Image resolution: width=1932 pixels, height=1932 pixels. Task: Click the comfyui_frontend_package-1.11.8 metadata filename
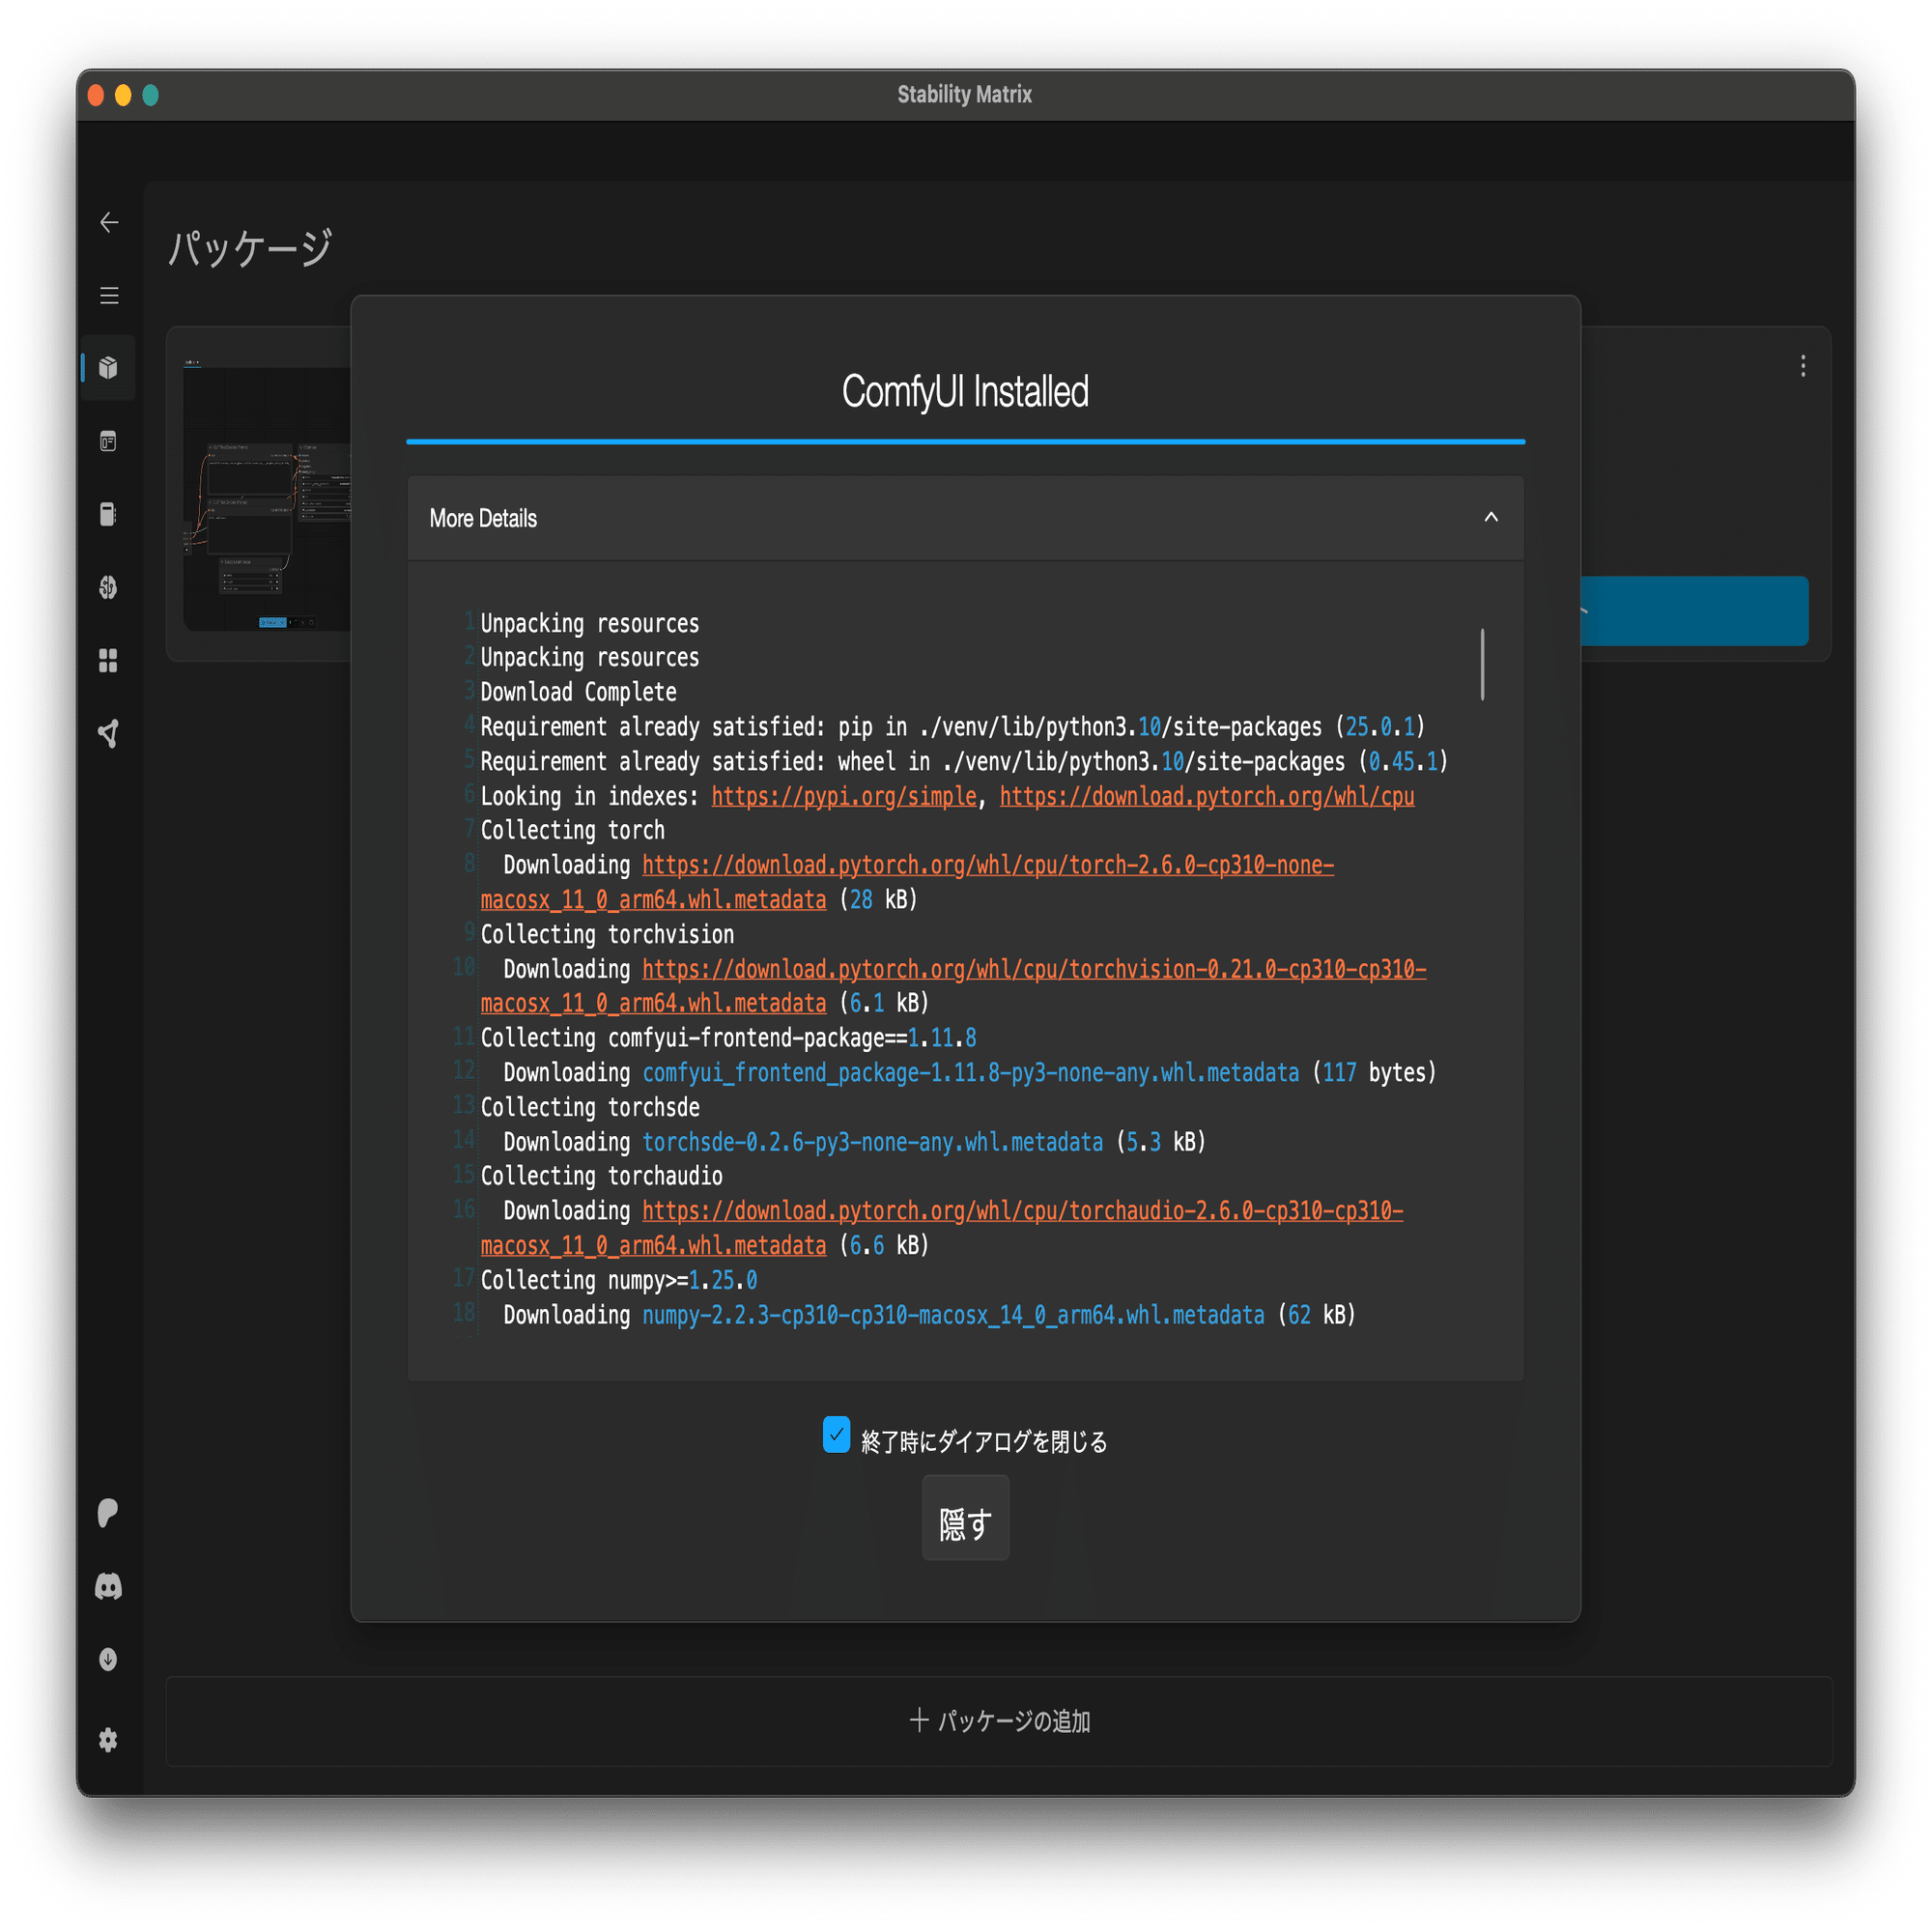pos(970,1072)
